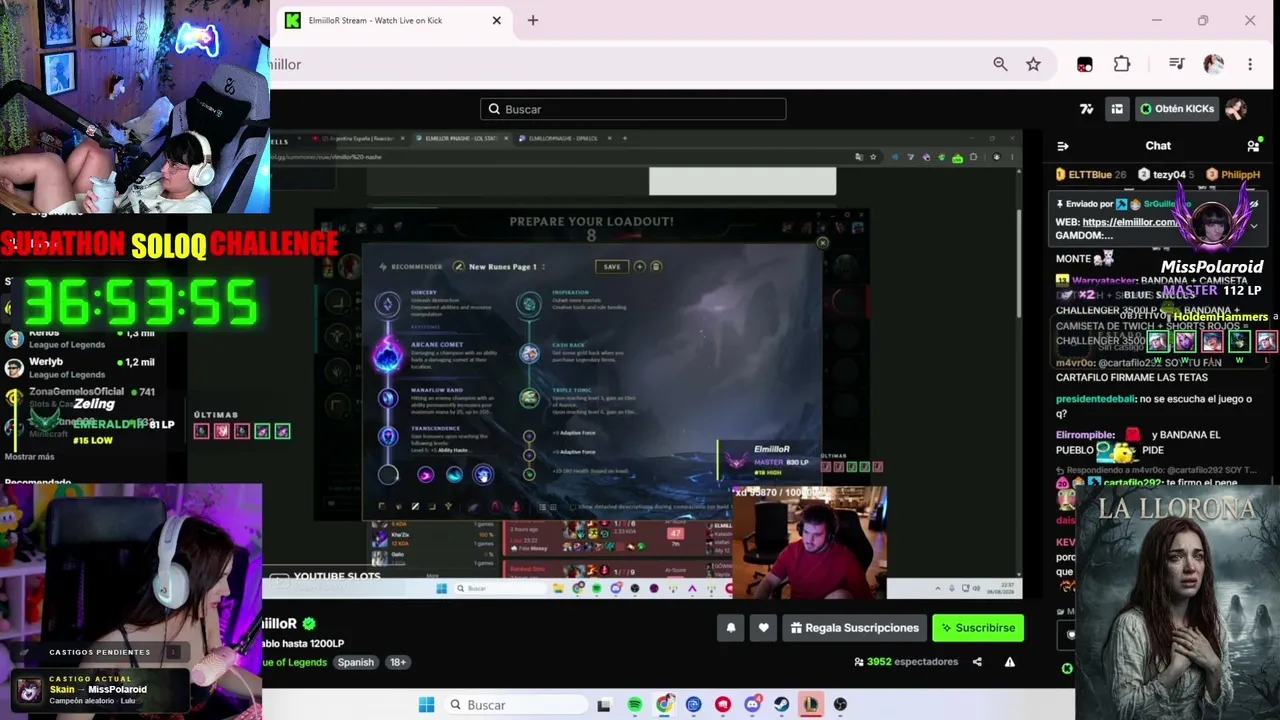Open OBS Studio from the taskbar
Screen dimensions: 1280x720
[x=840, y=705]
